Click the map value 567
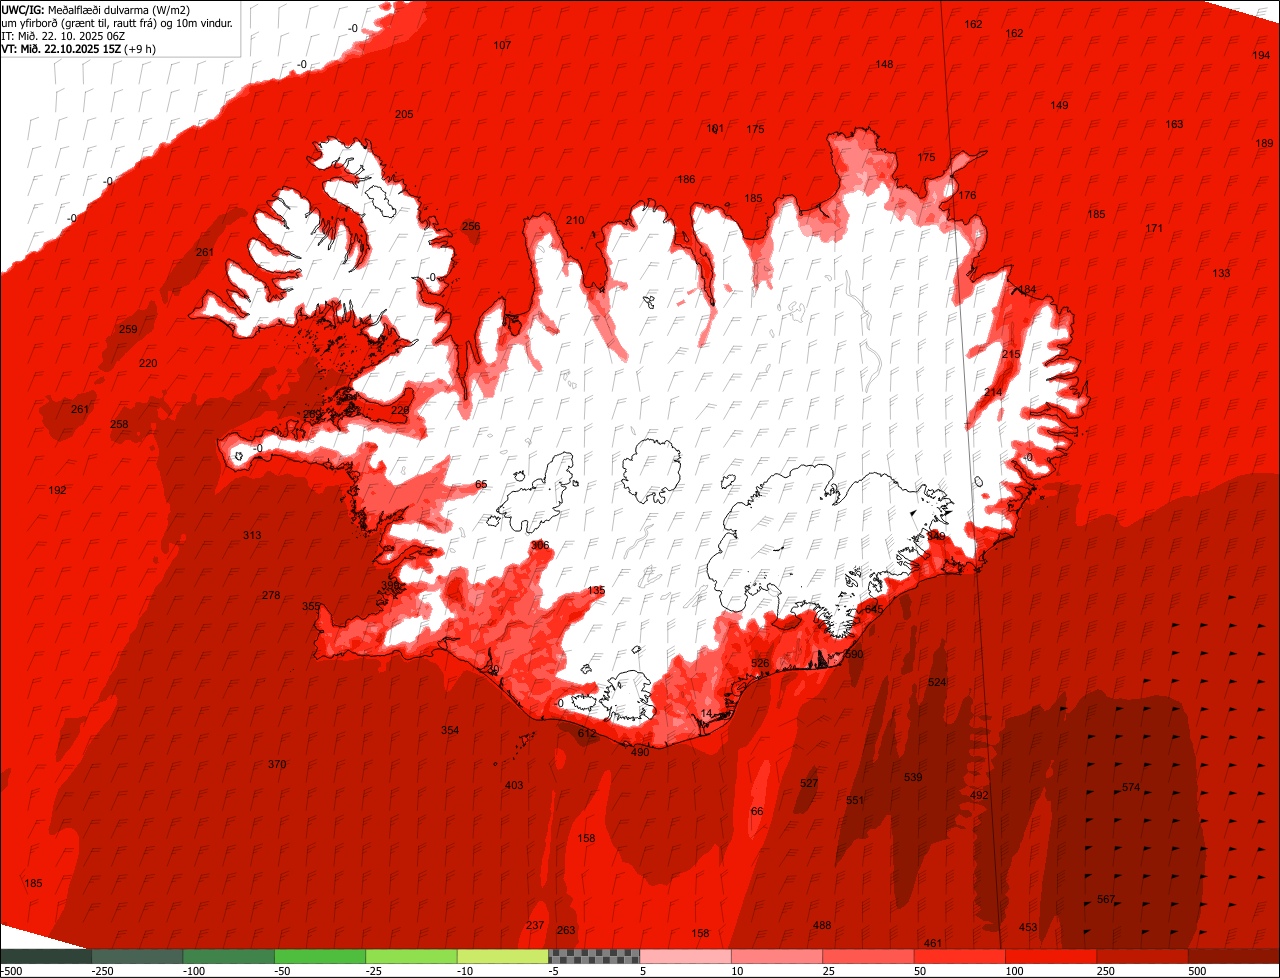Image resolution: width=1280 pixels, height=978 pixels. point(1106,900)
